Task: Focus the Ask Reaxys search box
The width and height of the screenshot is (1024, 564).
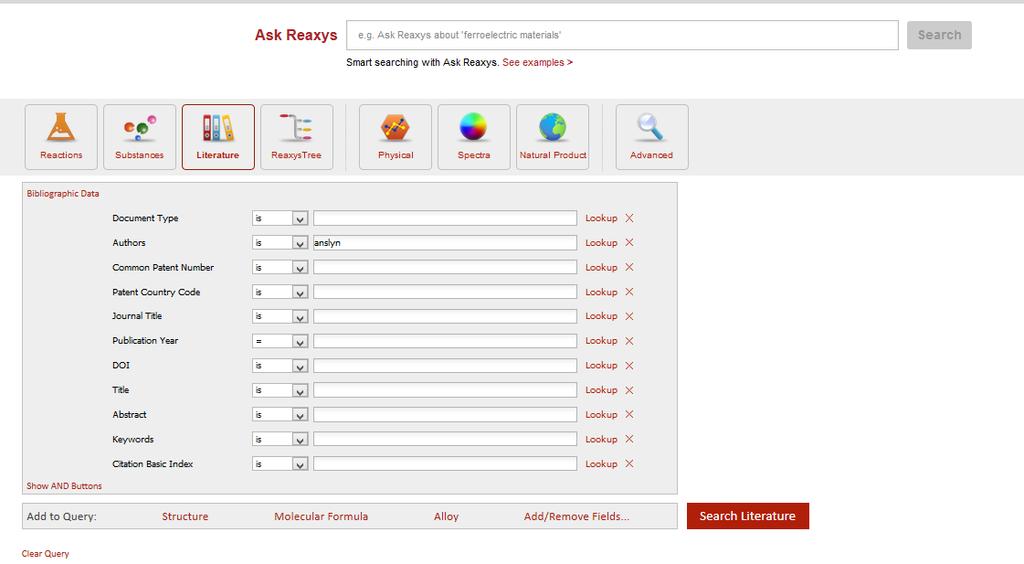Action: pos(622,35)
